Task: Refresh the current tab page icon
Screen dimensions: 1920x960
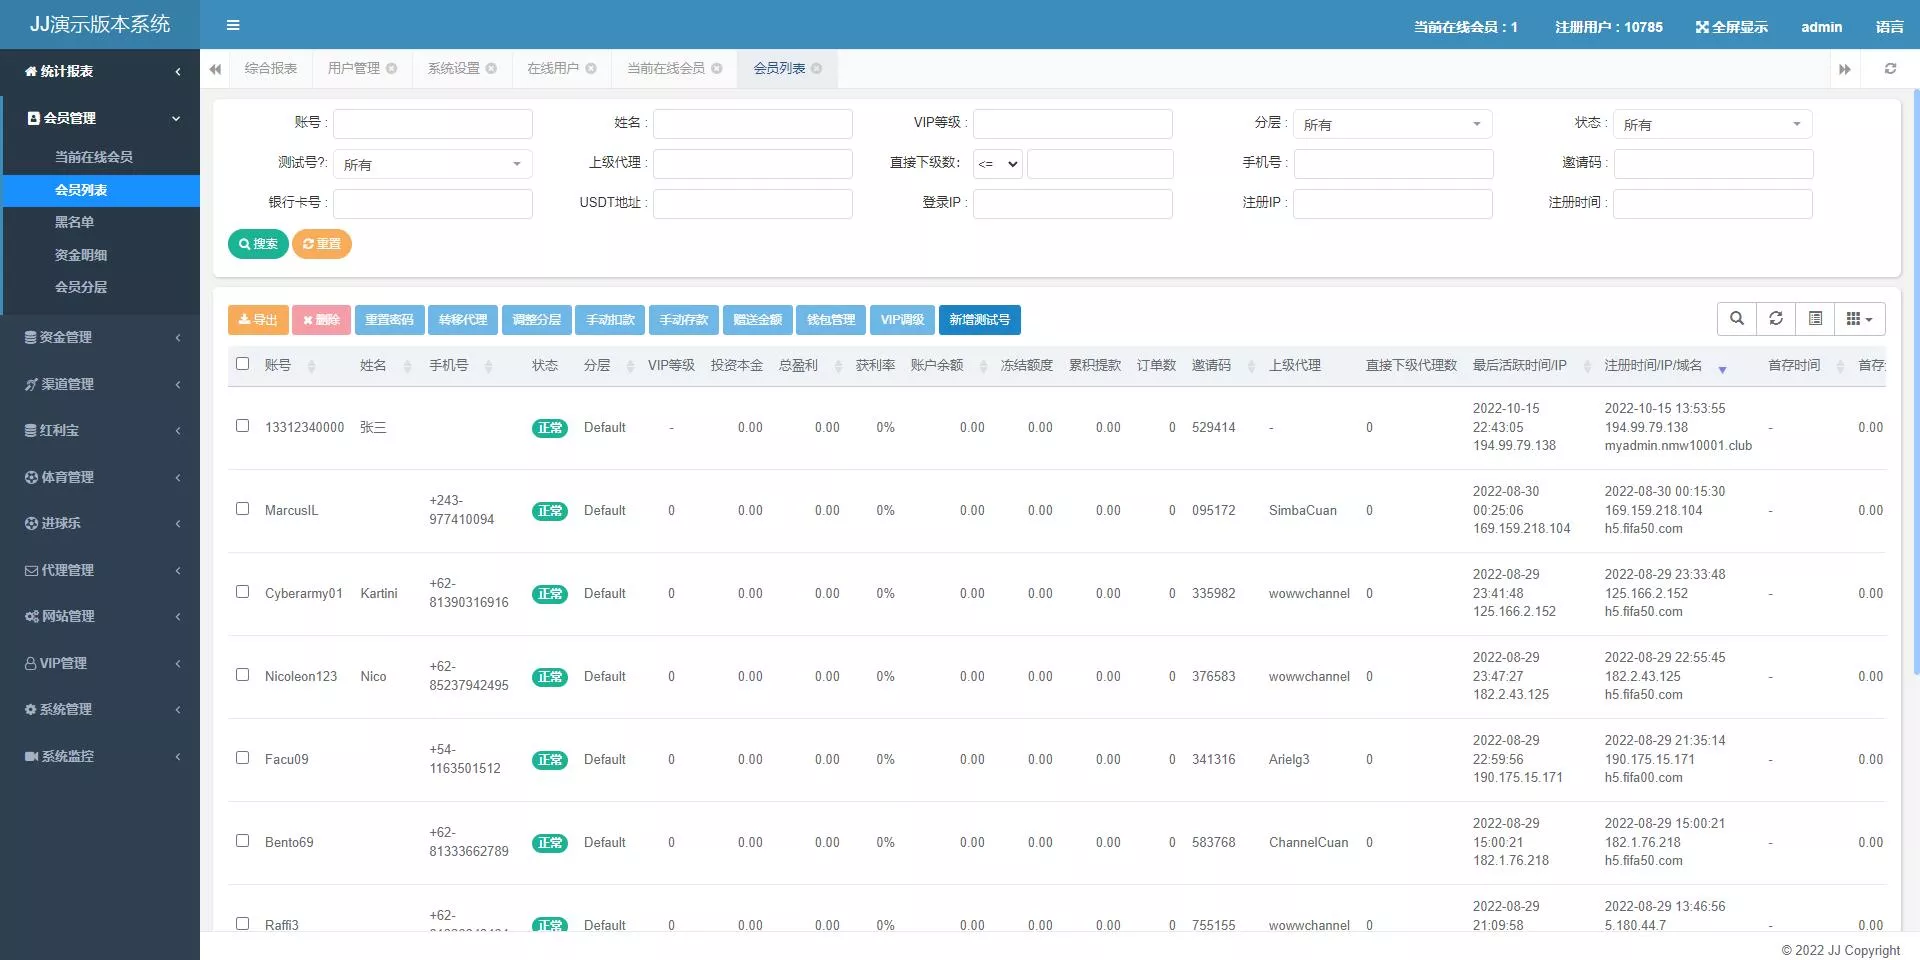Action: point(1890,69)
